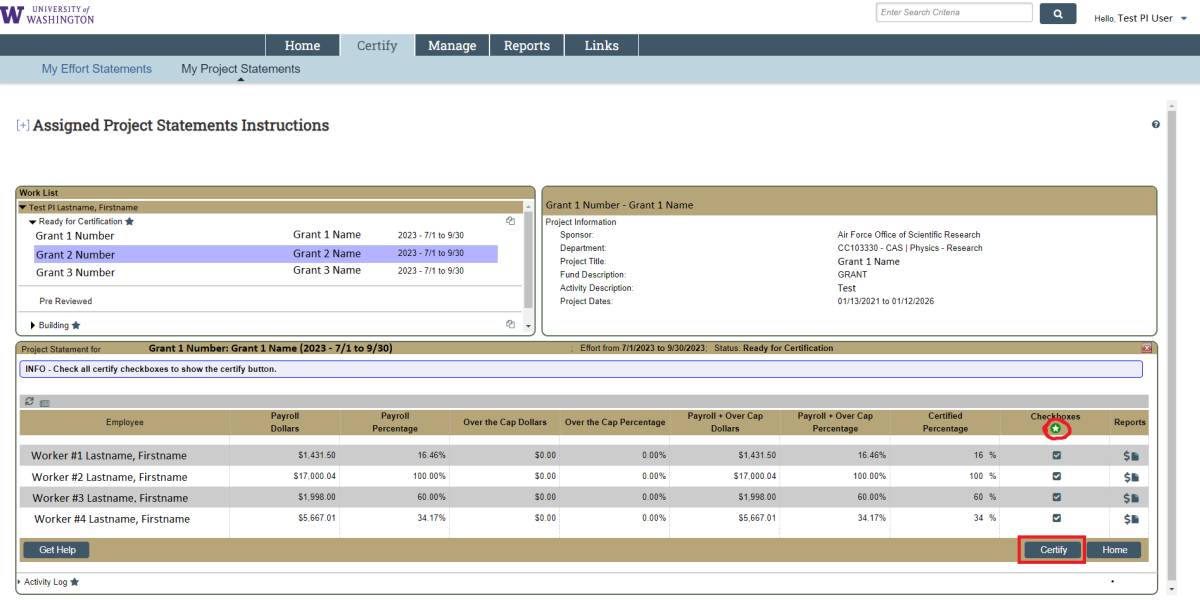The width and height of the screenshot is (1200, 600).
Task: Click the help question mark icon
Action: pyautogui.click(x=1156, y=125)
